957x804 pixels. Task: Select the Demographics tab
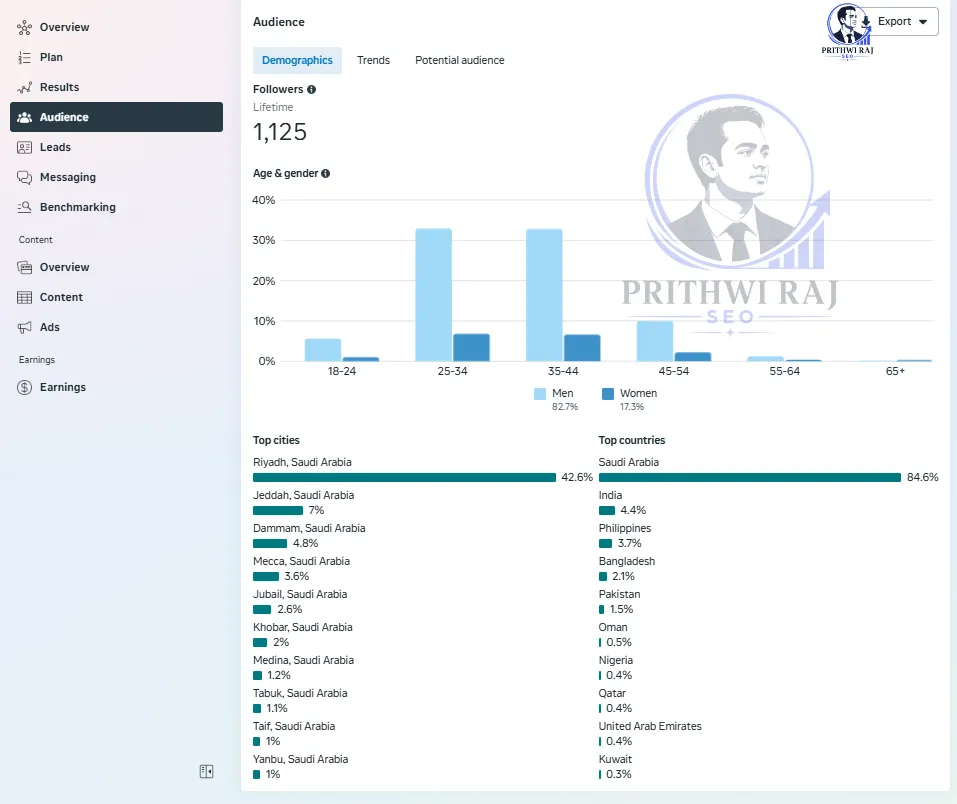(x=297, y=60)
